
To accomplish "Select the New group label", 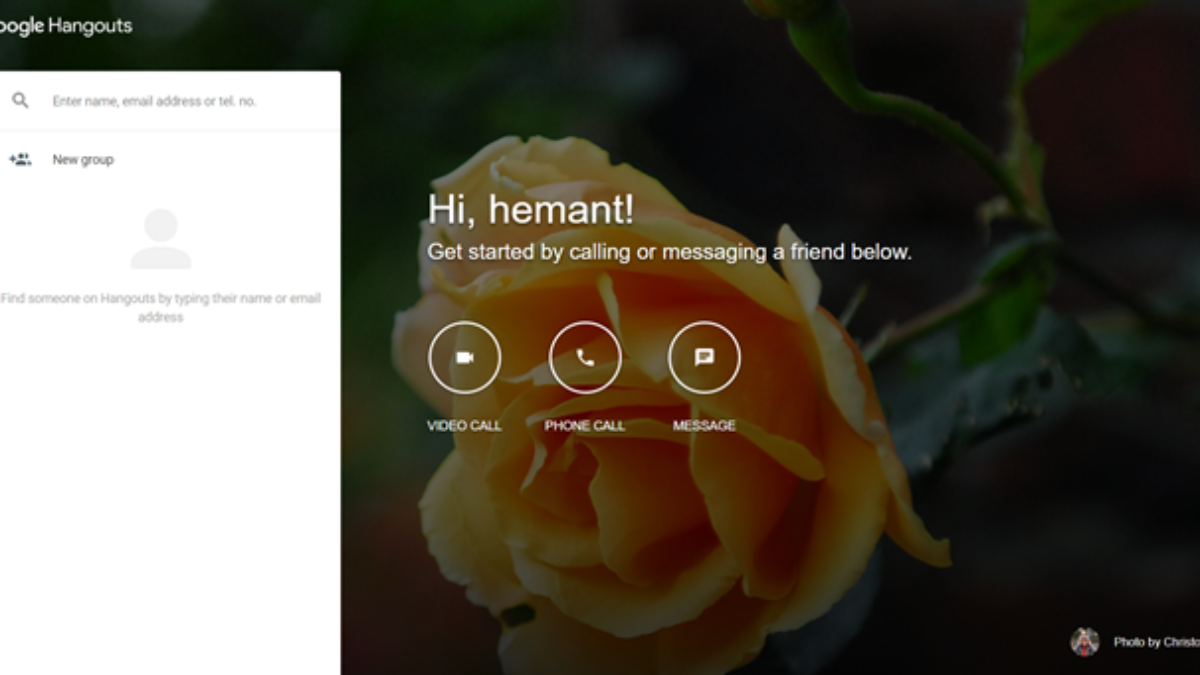I will 83,160.
